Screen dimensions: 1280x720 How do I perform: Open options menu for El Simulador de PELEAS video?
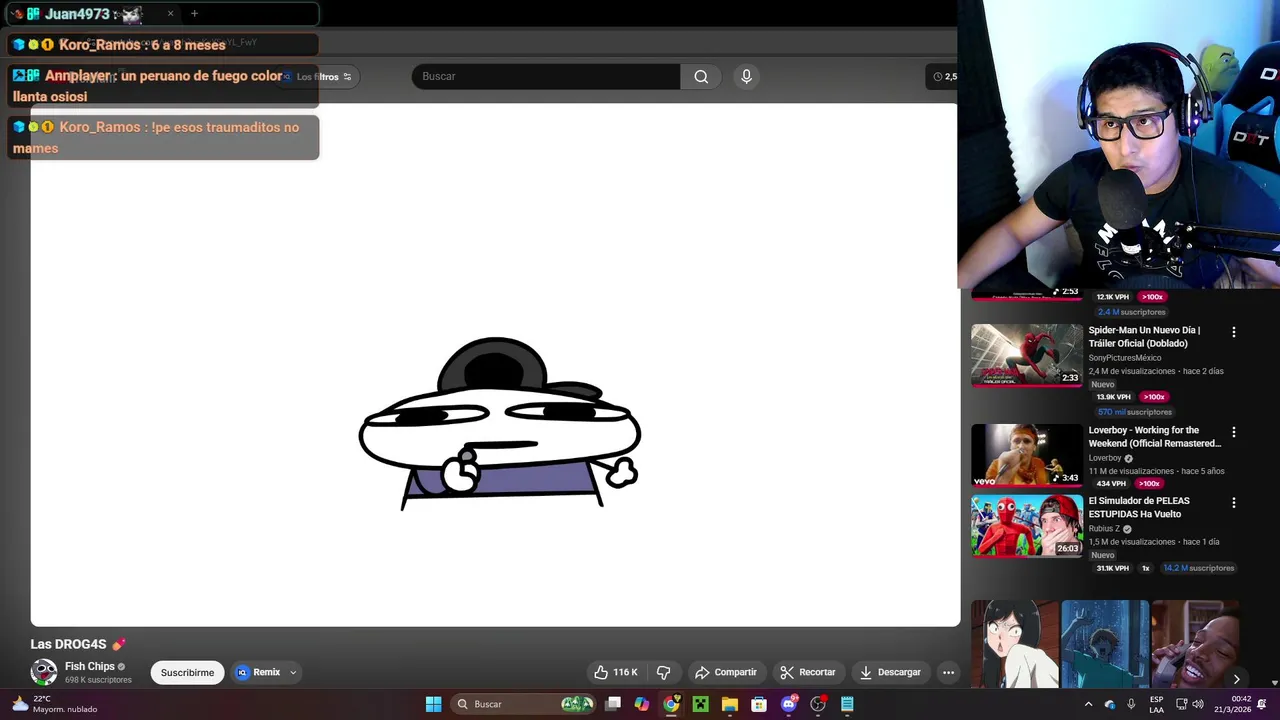(x=1233, y=503)
